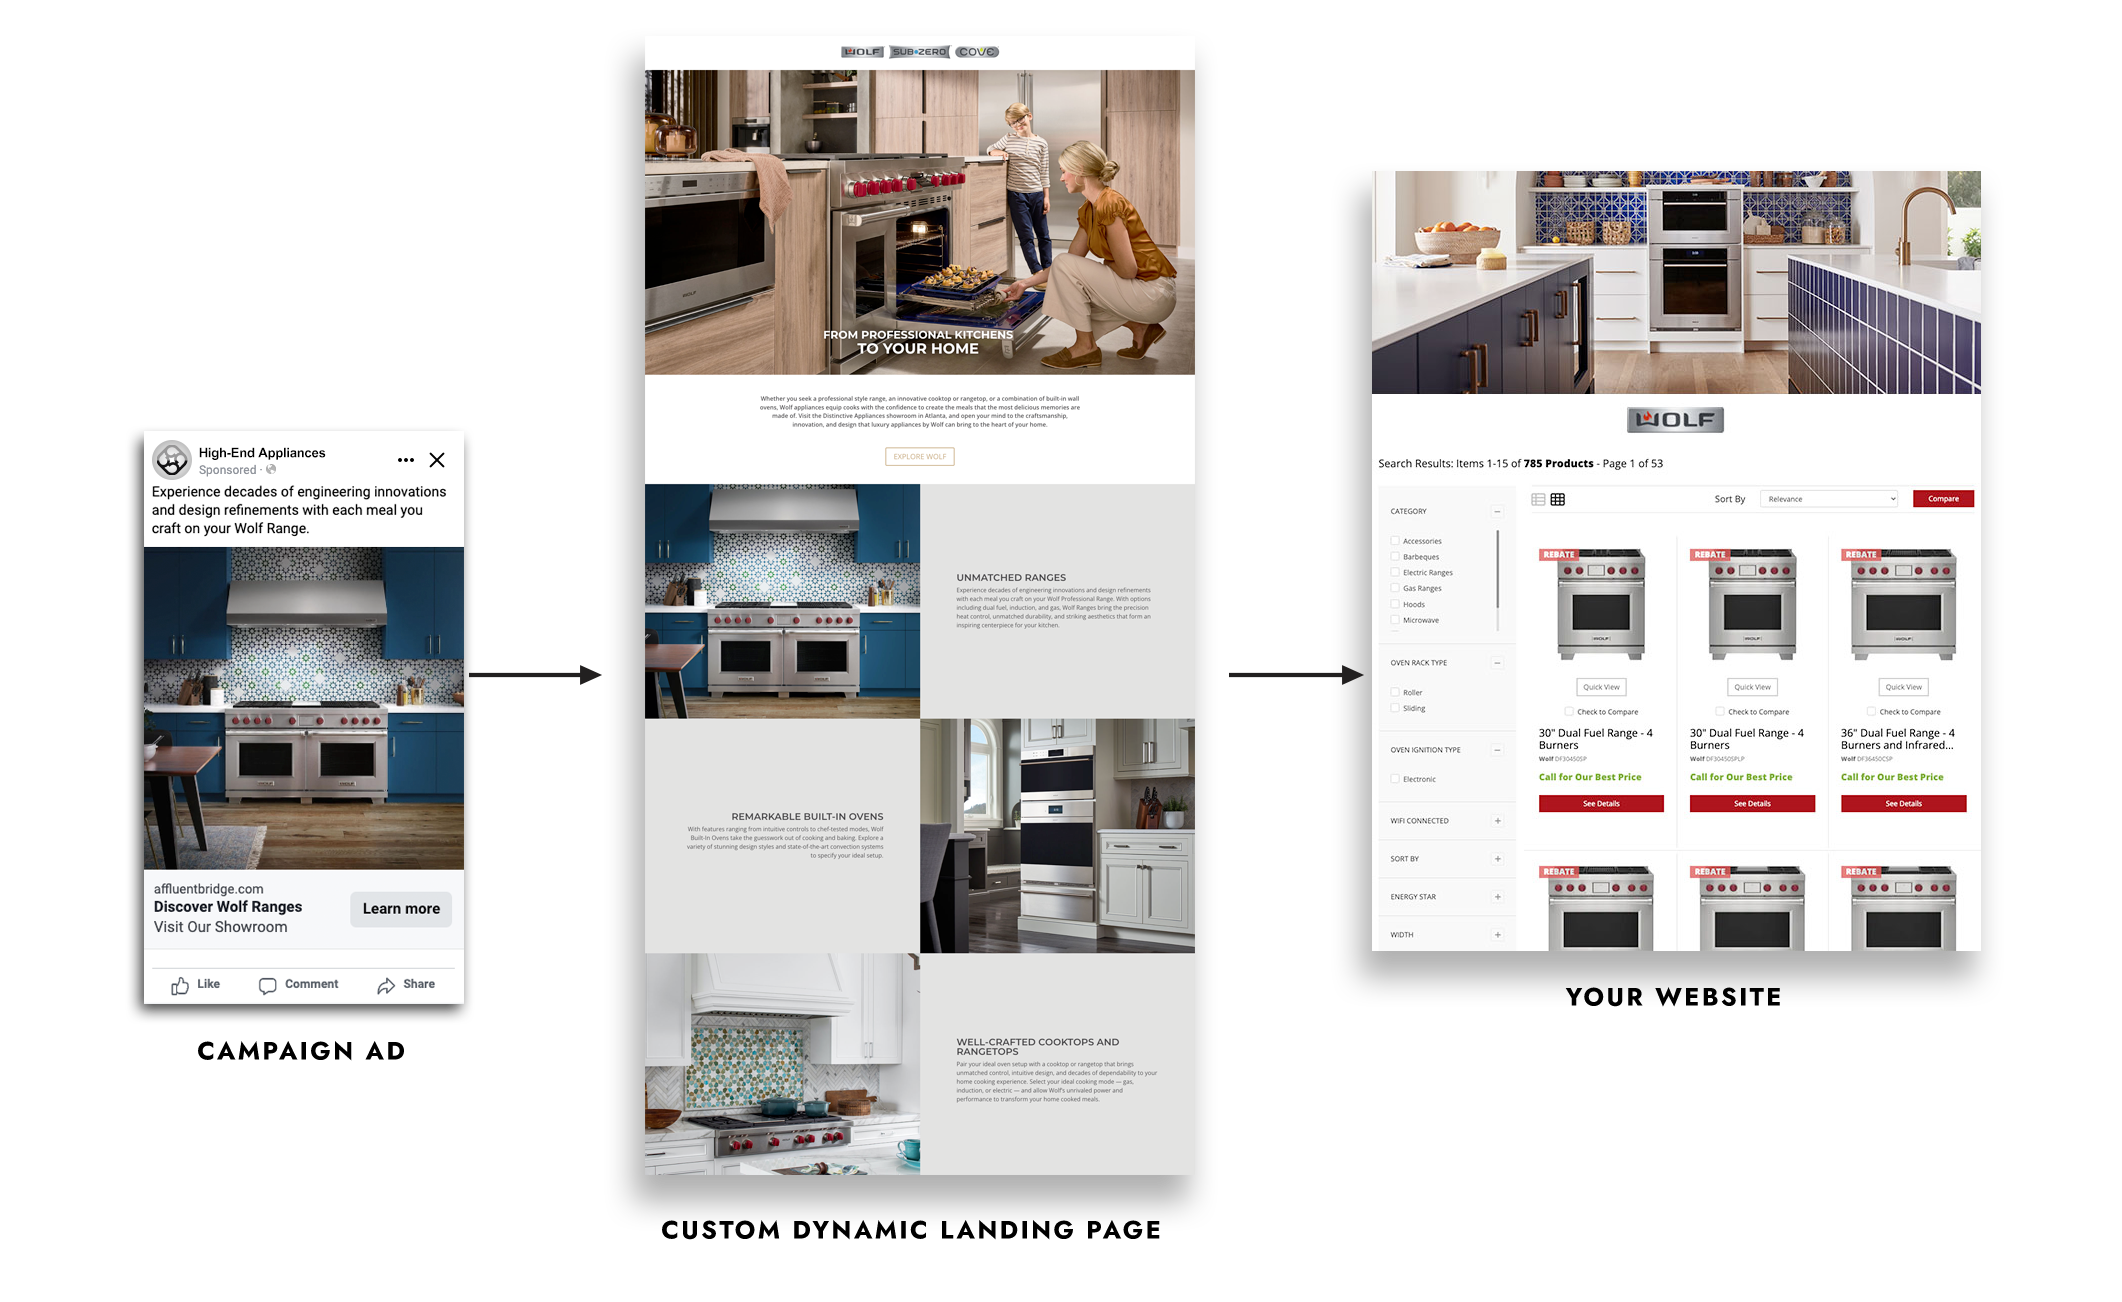Open the Sort By Relevance dropdown
Screen dimensions: 2122x1302
pos(1831,499)
